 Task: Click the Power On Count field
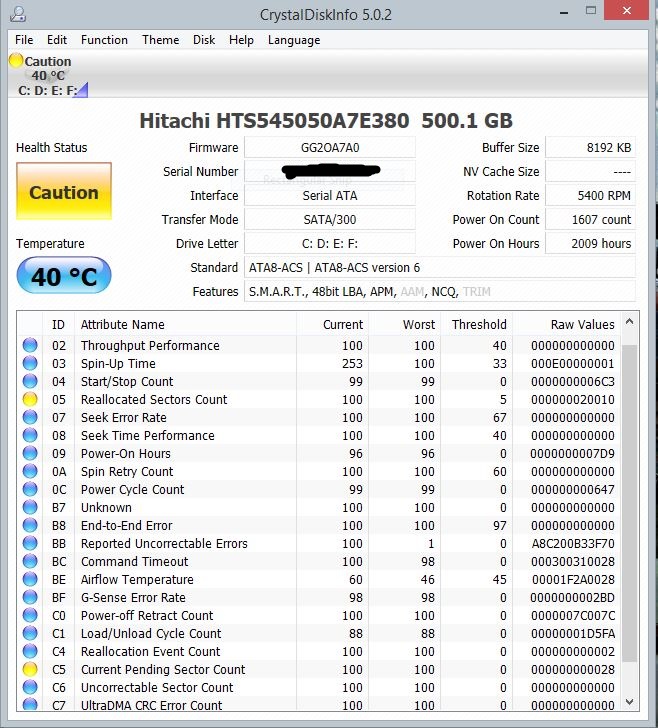(590, 220)
